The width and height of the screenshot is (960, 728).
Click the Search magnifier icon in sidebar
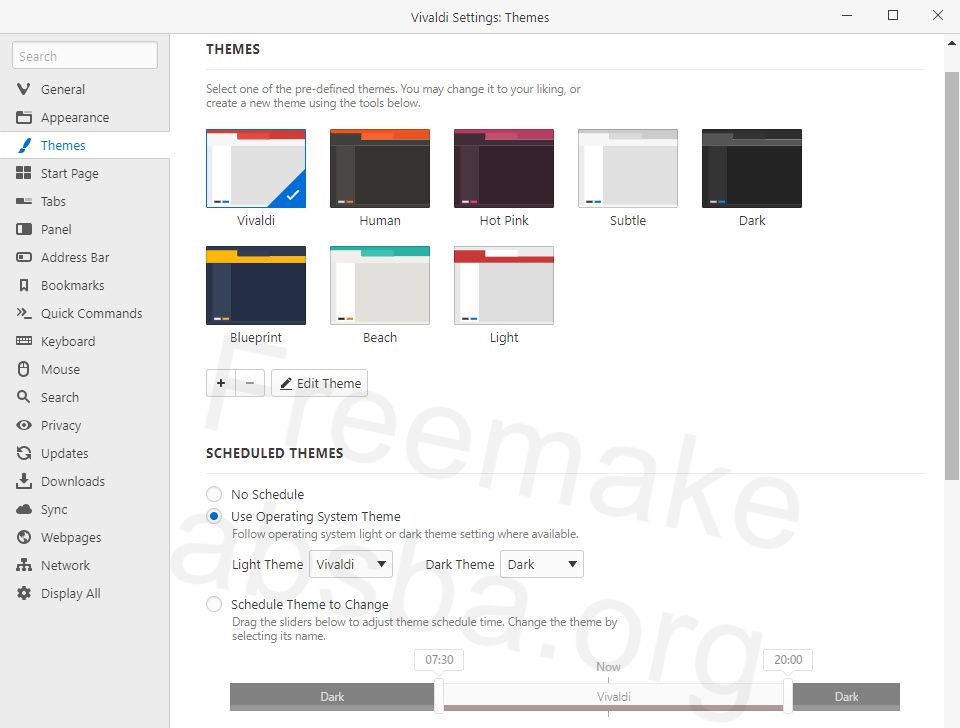(x=24, y=397)
